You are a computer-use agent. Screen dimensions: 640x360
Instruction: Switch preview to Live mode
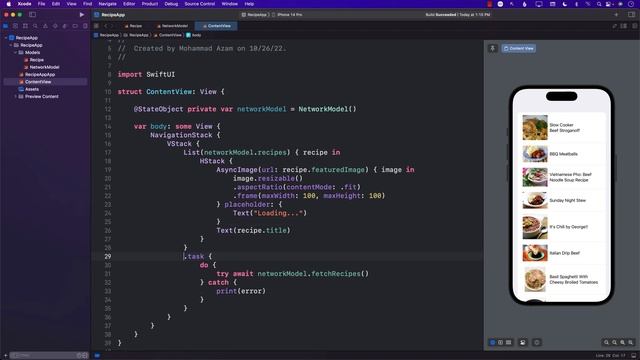pyautogui.click(x=493, y=342)
